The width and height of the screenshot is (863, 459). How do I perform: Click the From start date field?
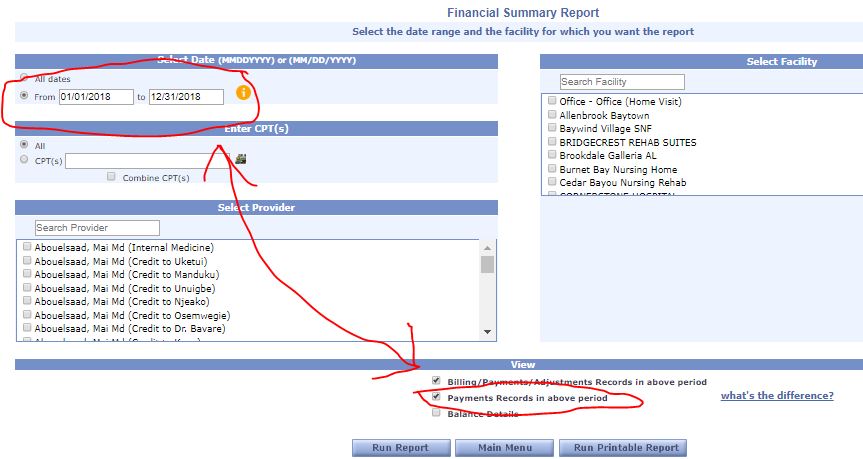[96, 97]
